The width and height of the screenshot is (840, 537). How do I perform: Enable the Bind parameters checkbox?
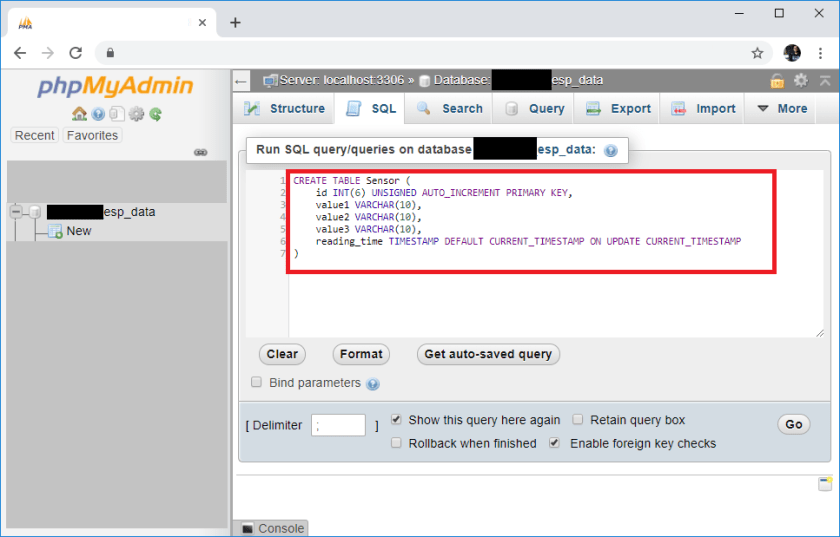(x=257, y=382)
